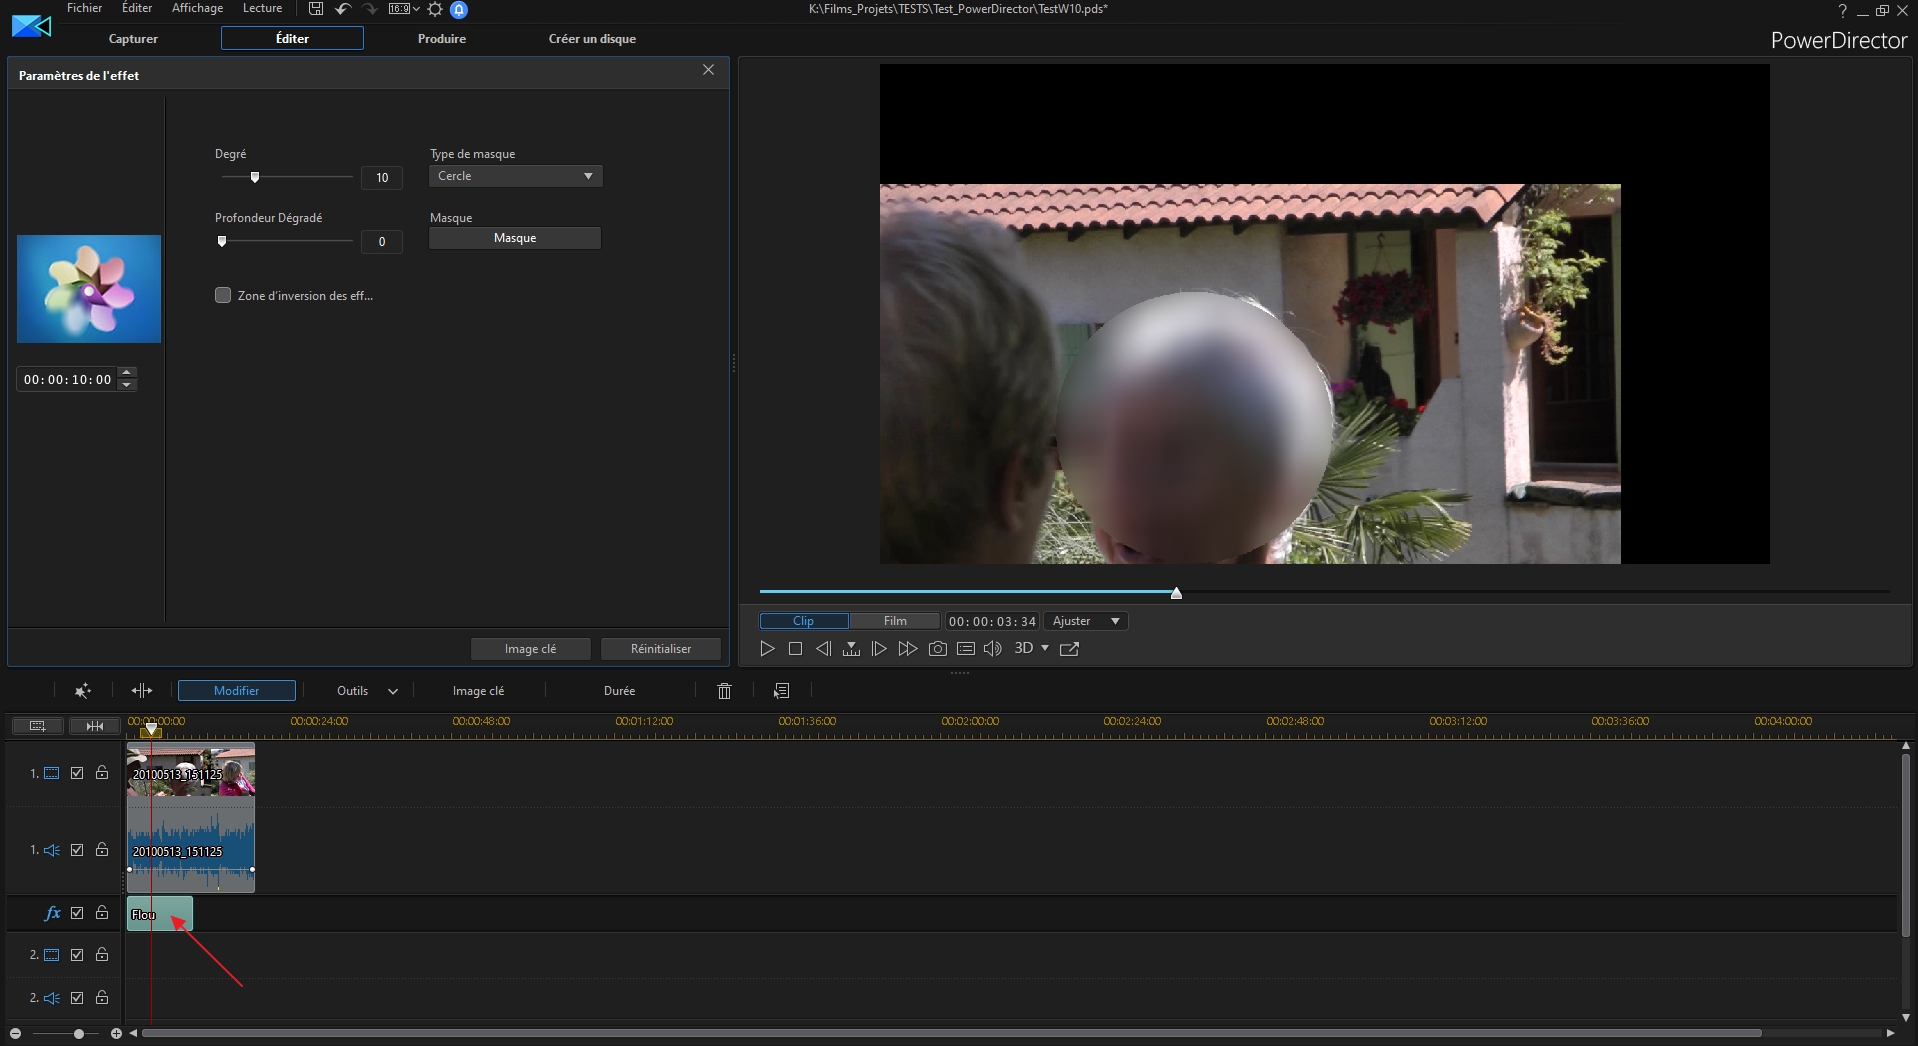Click the Réinitialiser button
1918x1046 pixels.
tap(660, 649)
